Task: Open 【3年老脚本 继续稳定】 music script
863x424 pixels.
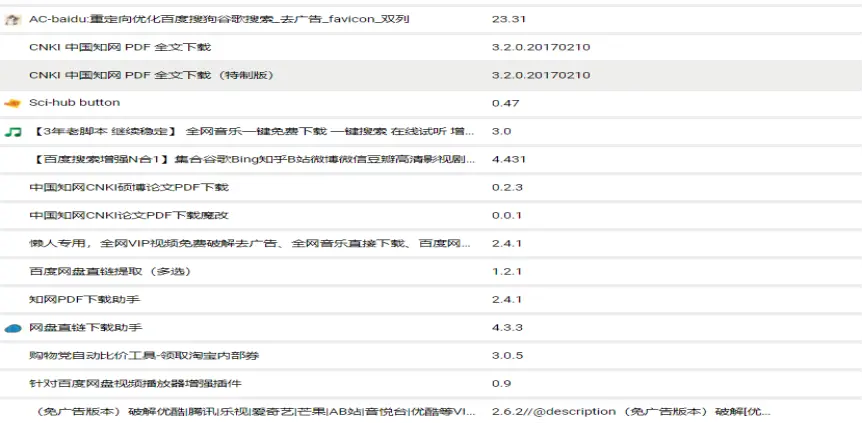Action: coord(253,132)
